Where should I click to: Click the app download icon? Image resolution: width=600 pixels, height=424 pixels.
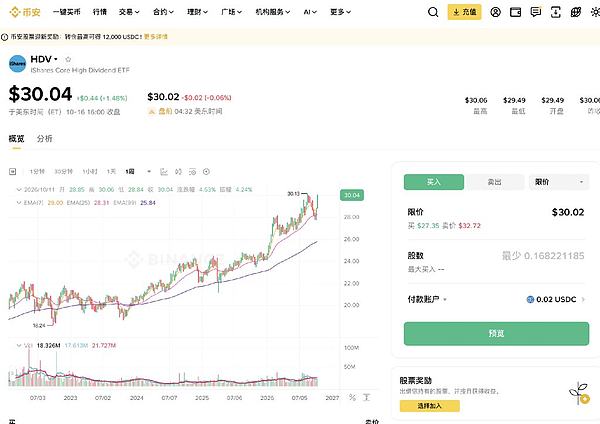pyautogui.click(x=556, y=12)
